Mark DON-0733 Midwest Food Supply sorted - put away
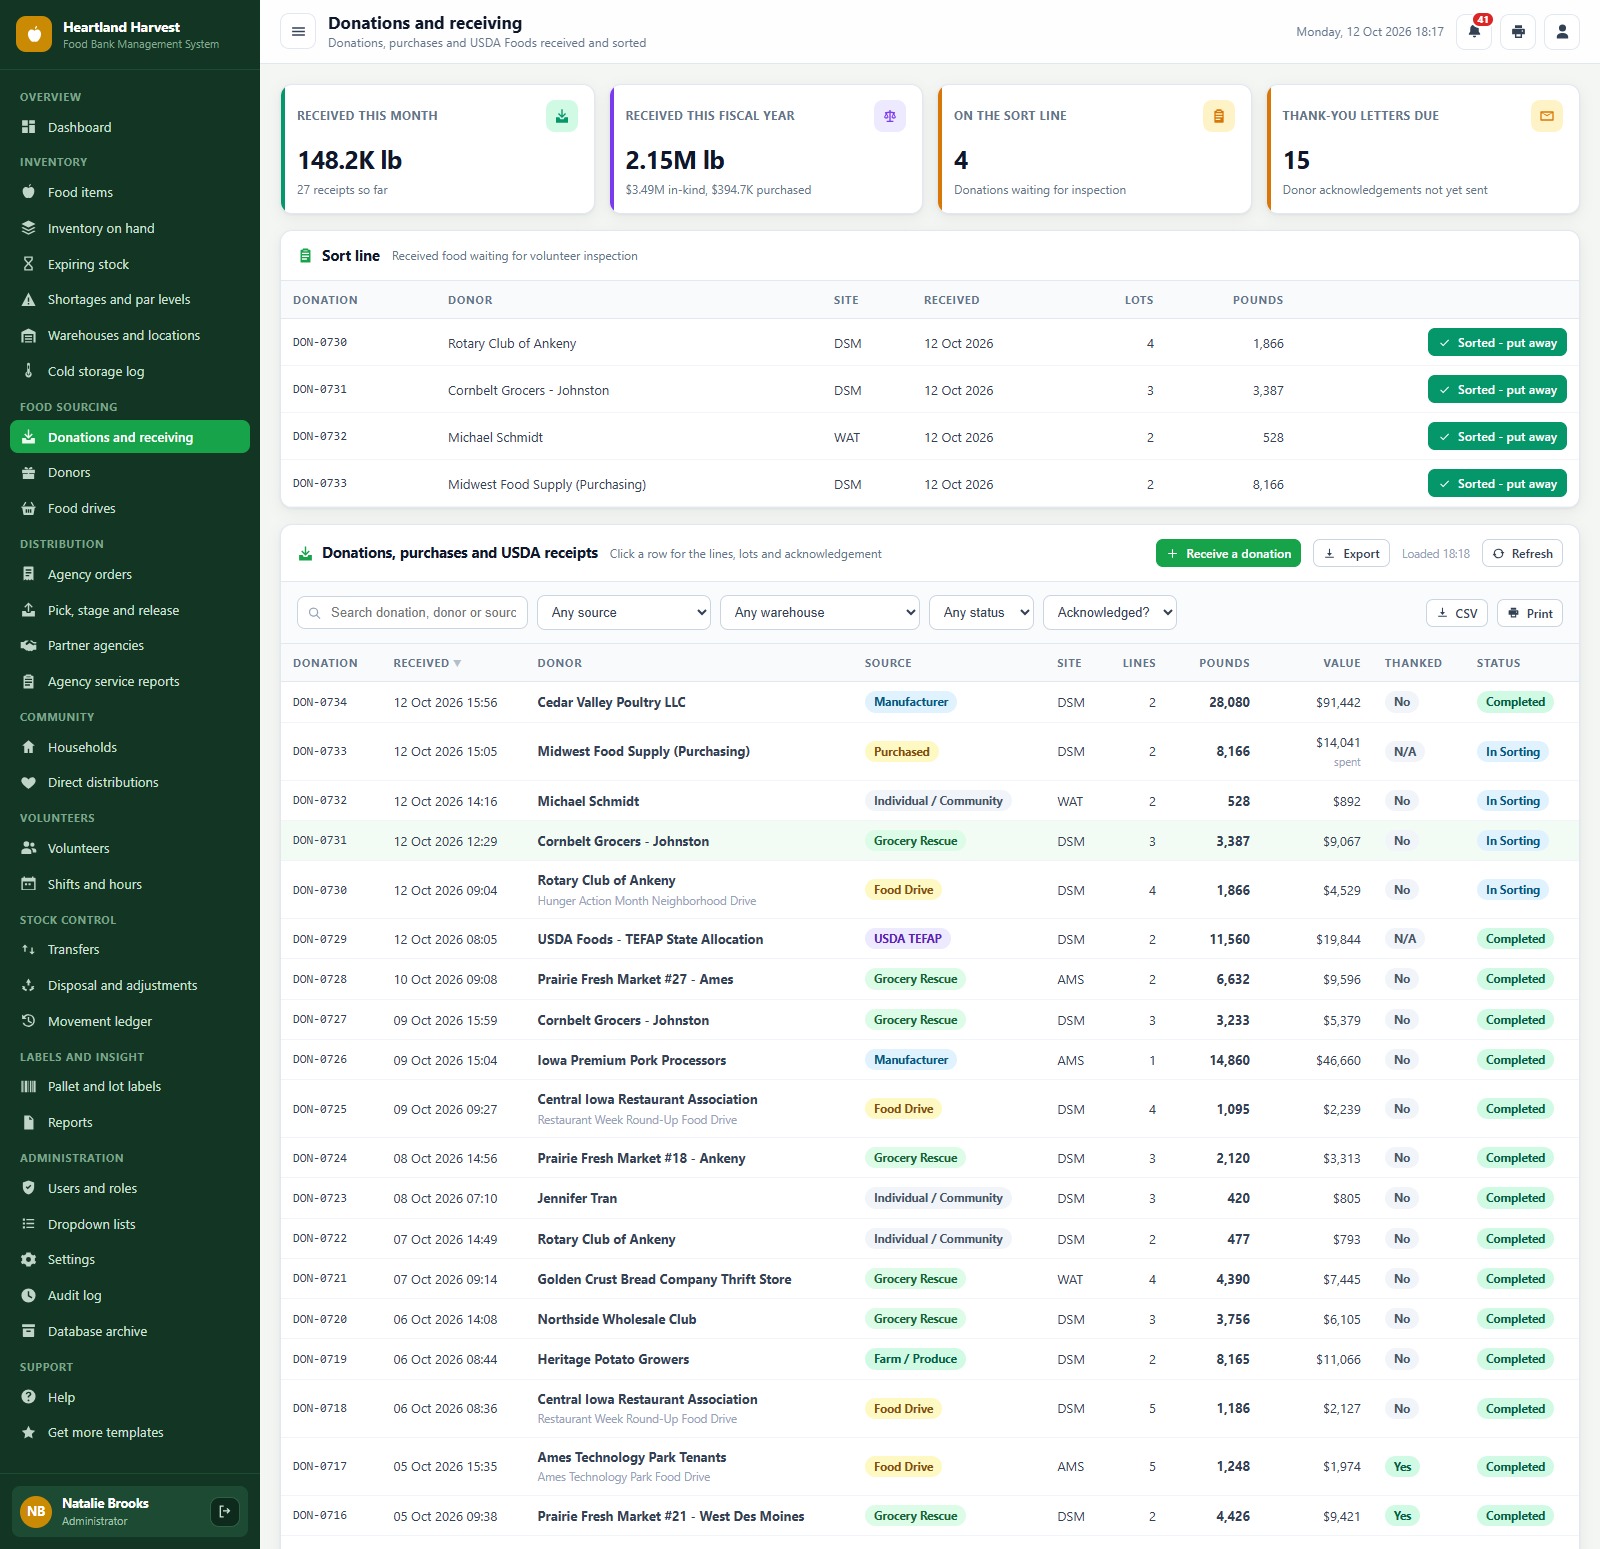 (x=1497, y=484)
